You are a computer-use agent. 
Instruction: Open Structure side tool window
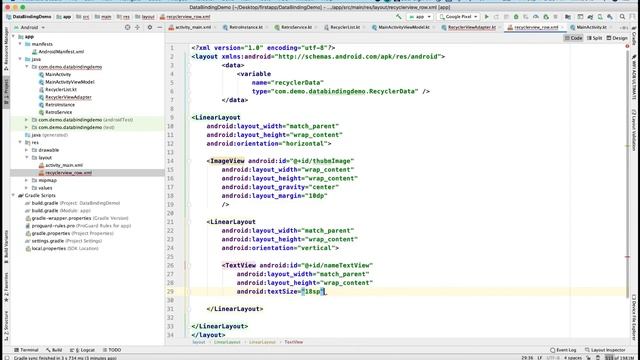click(x=6, y=326)
